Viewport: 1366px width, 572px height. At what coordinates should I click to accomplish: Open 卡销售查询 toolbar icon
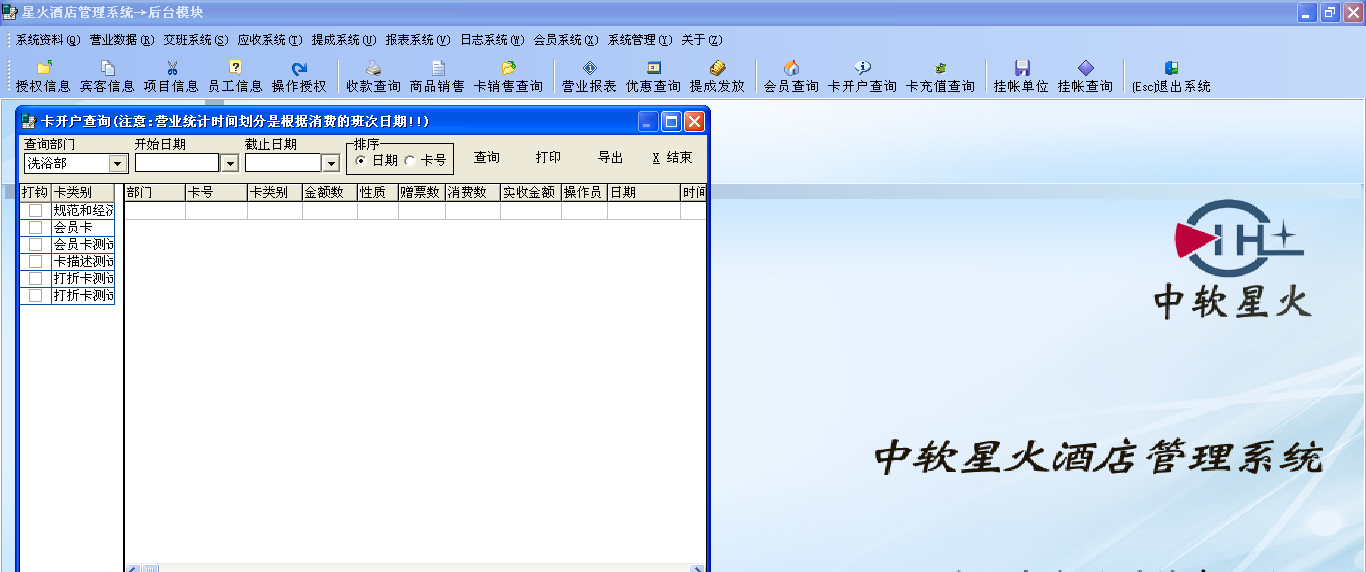coord(508,77)
